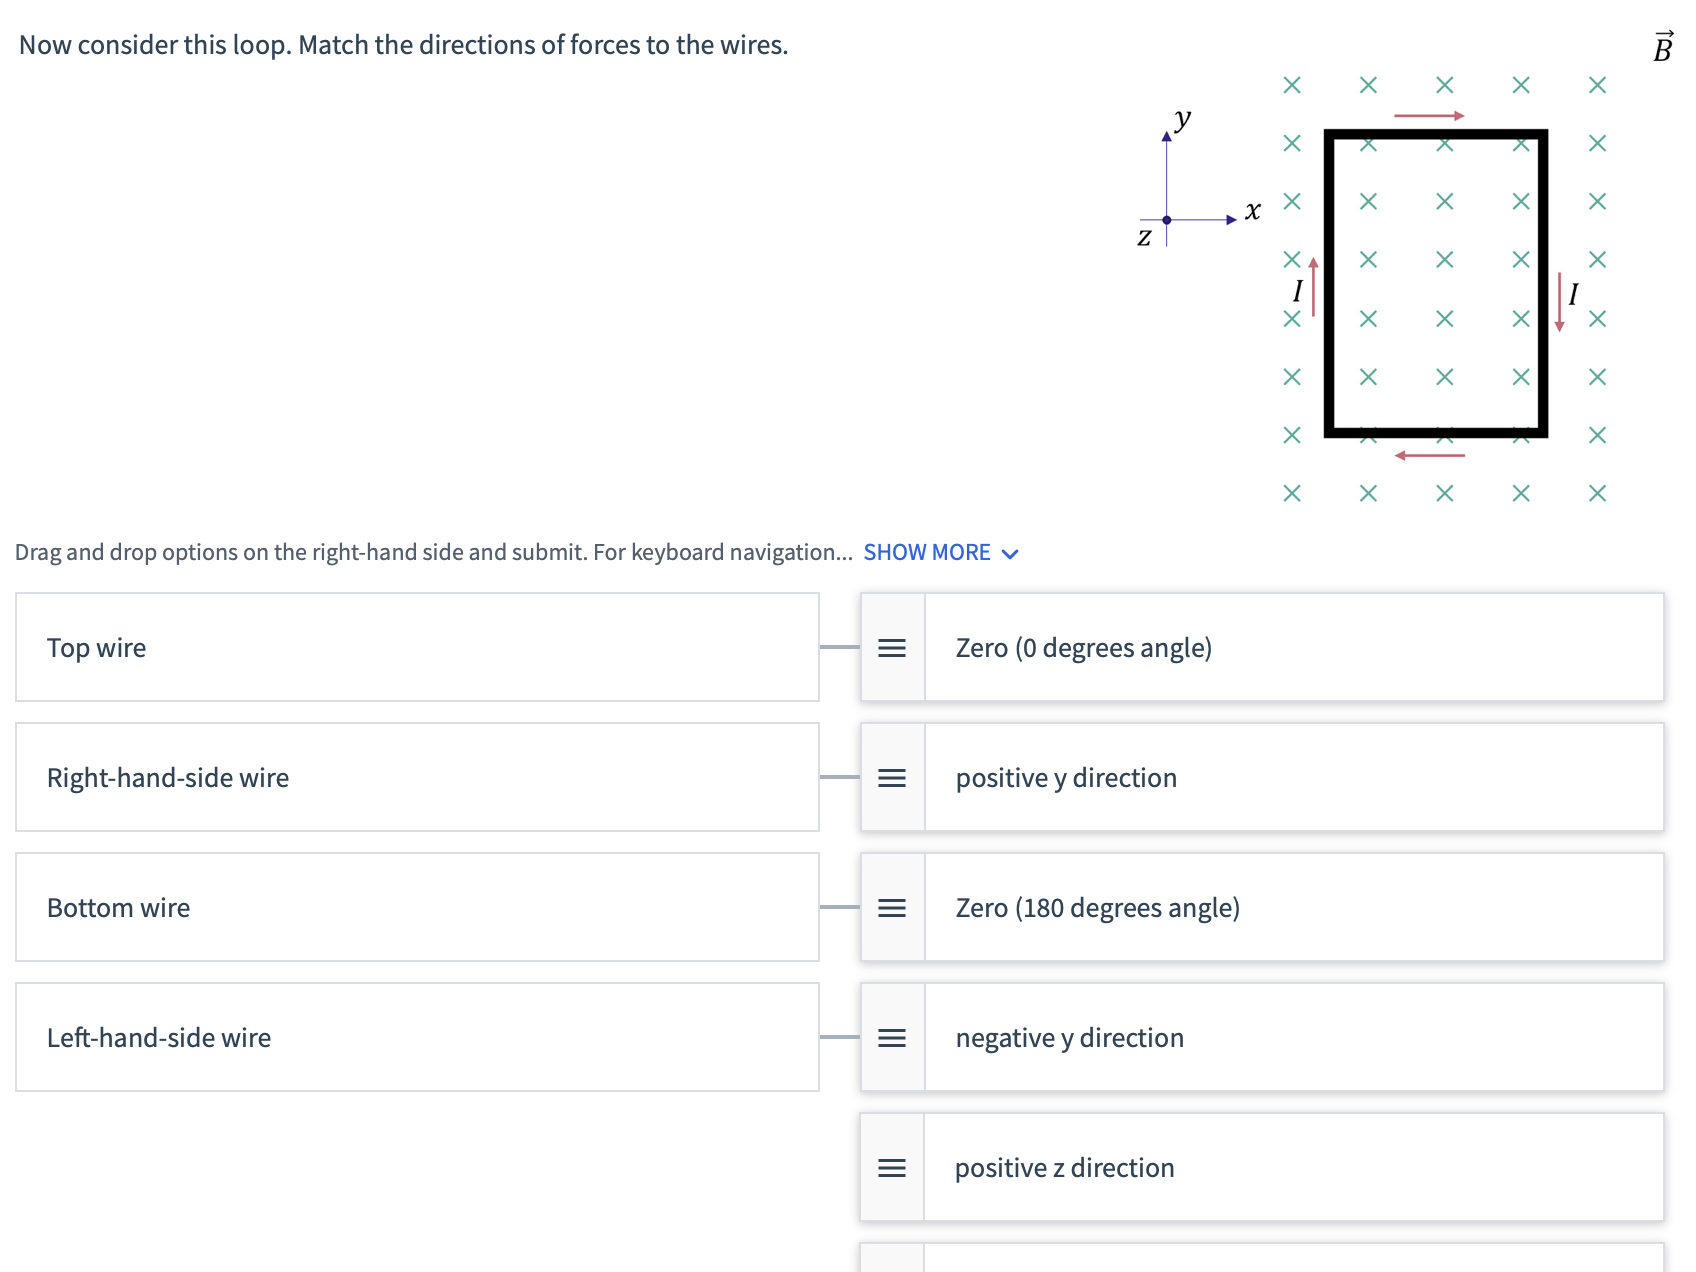Select the Bottom wire target box
The height and width of the screenshot is (1272, 1696).
tap(417, 908)
